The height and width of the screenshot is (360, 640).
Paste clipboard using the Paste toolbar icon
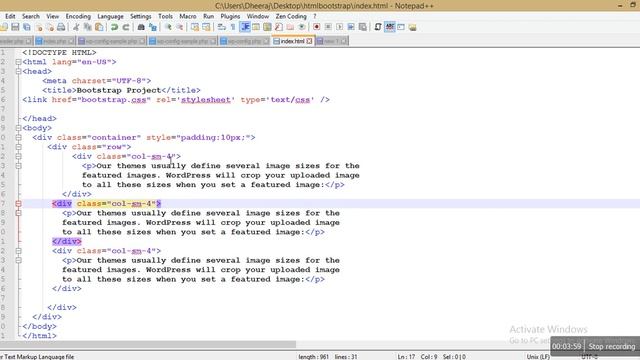click(99, 27)
